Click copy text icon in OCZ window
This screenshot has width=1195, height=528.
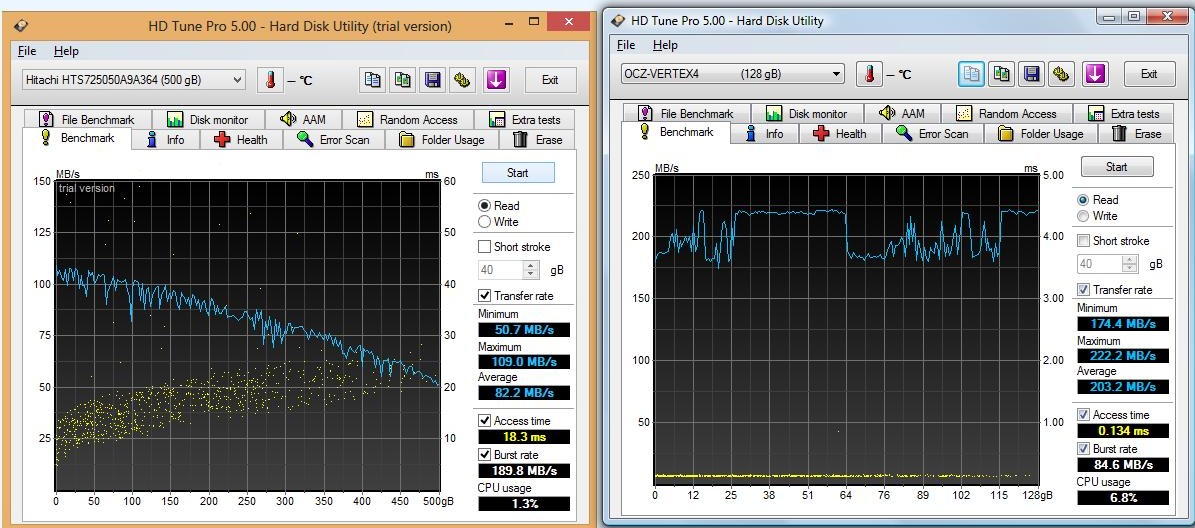972,74
